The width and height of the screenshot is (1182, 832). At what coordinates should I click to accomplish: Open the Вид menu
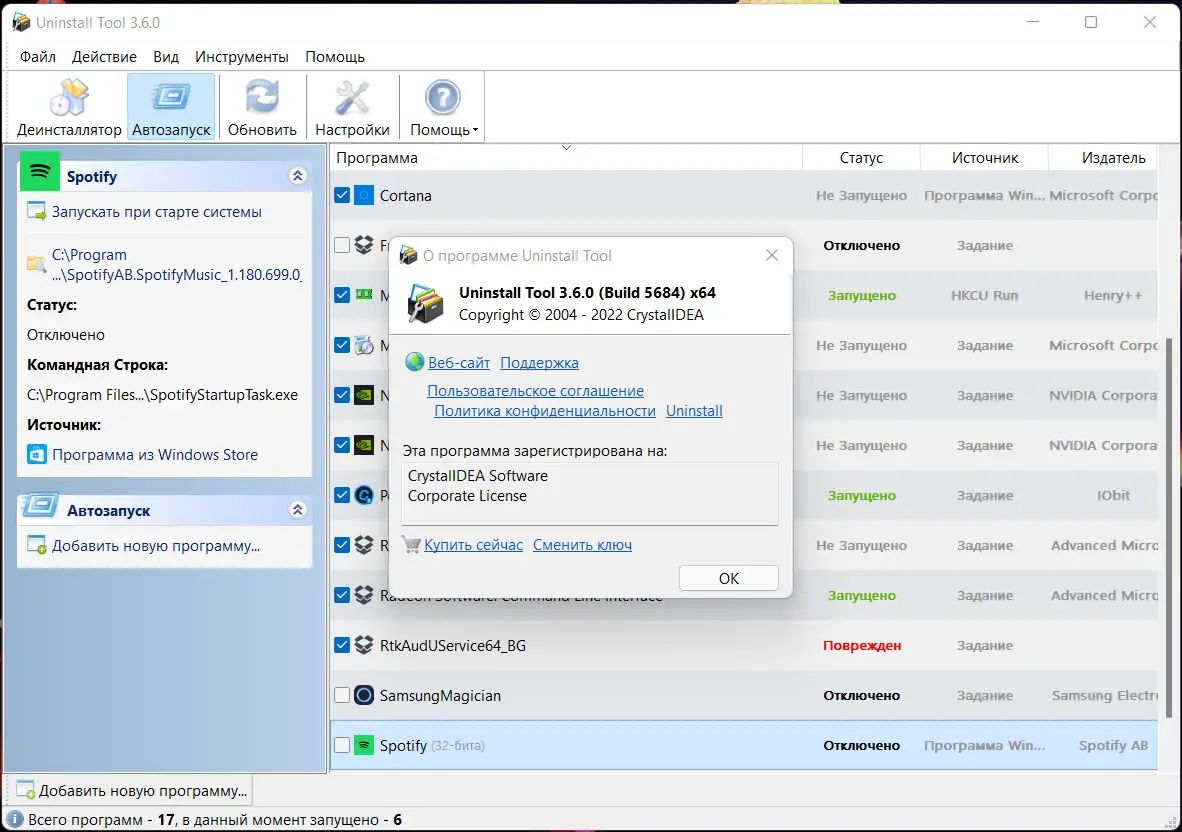click(x=166, y=57)
